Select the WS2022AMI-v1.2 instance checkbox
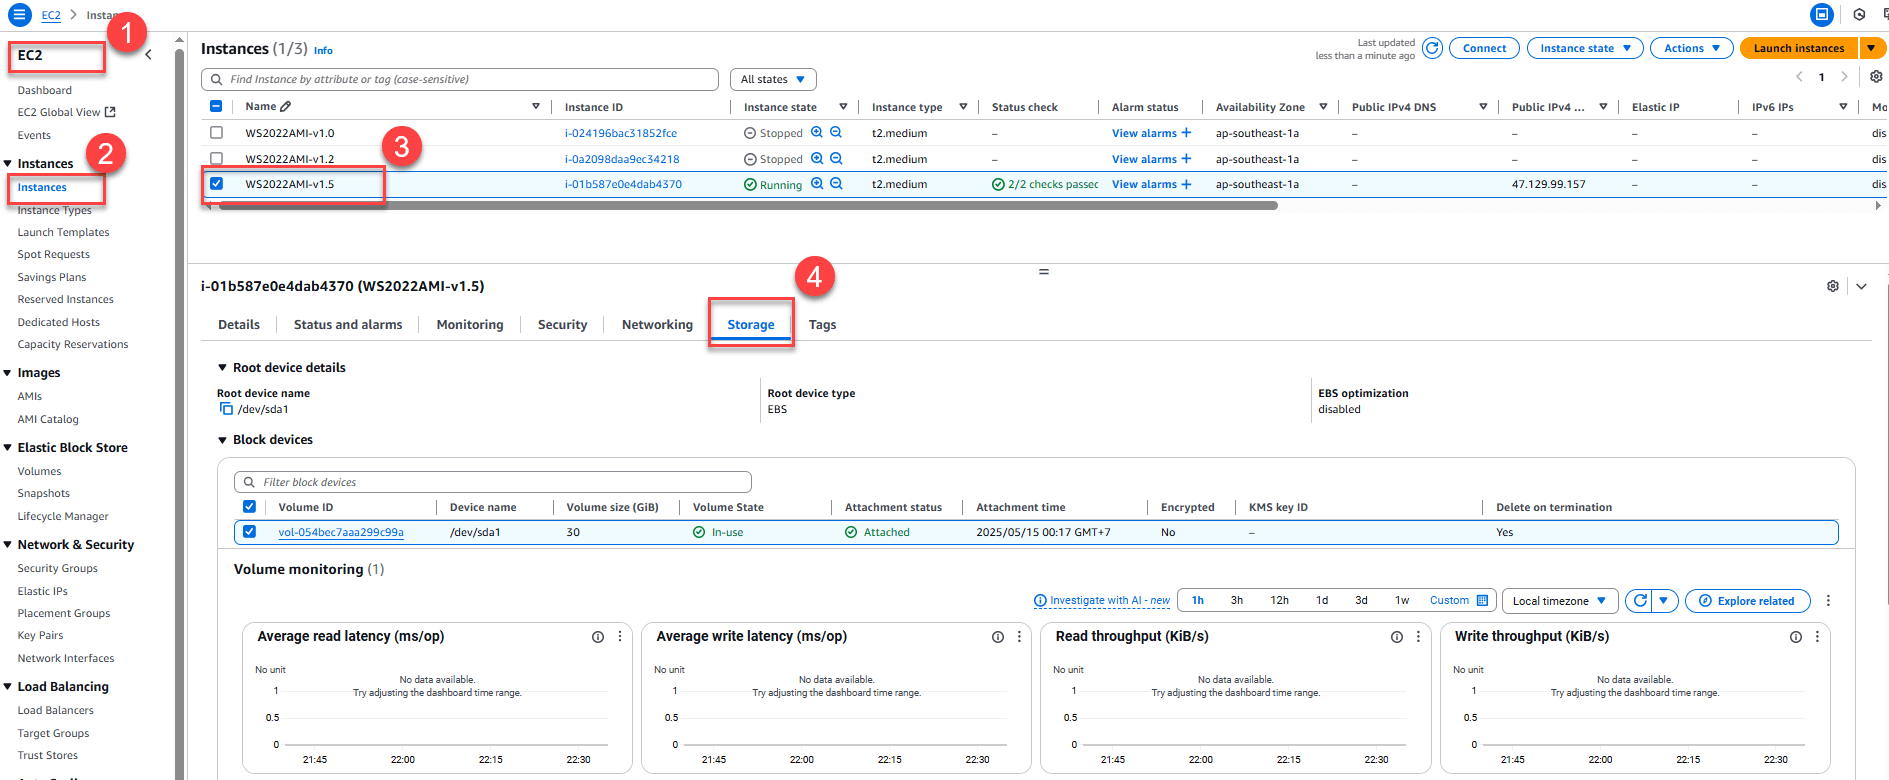The height and width of the screenshot is (780, 1889). pyautogui.click(x=216, y=158)
